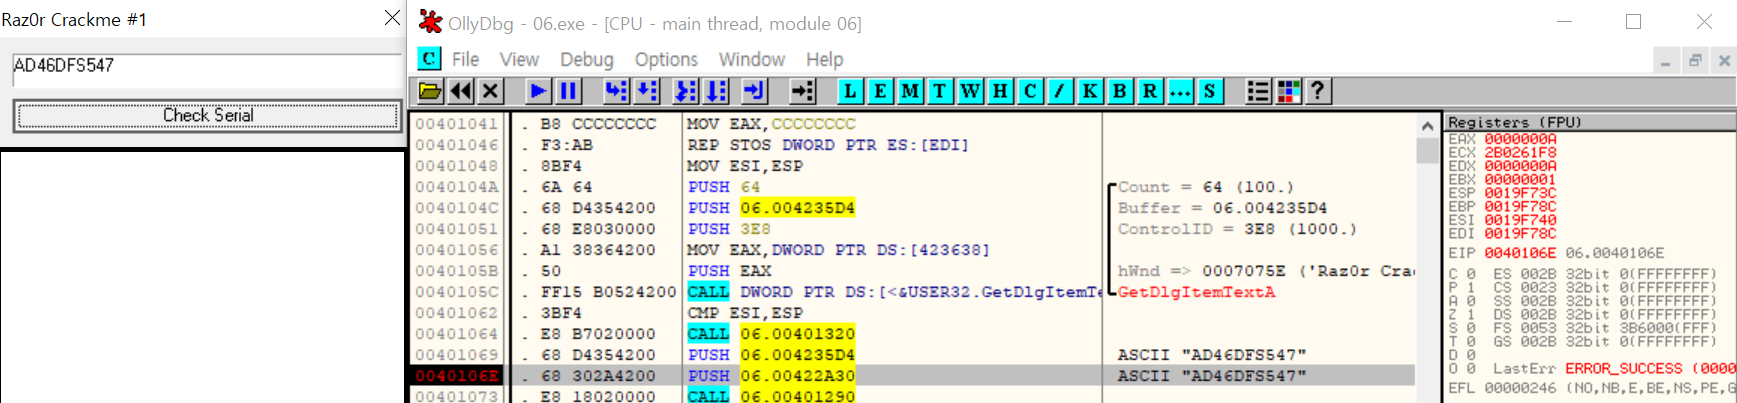Restore the CPU child window
Screen dimensions: 1737x403
(1695, 61)
